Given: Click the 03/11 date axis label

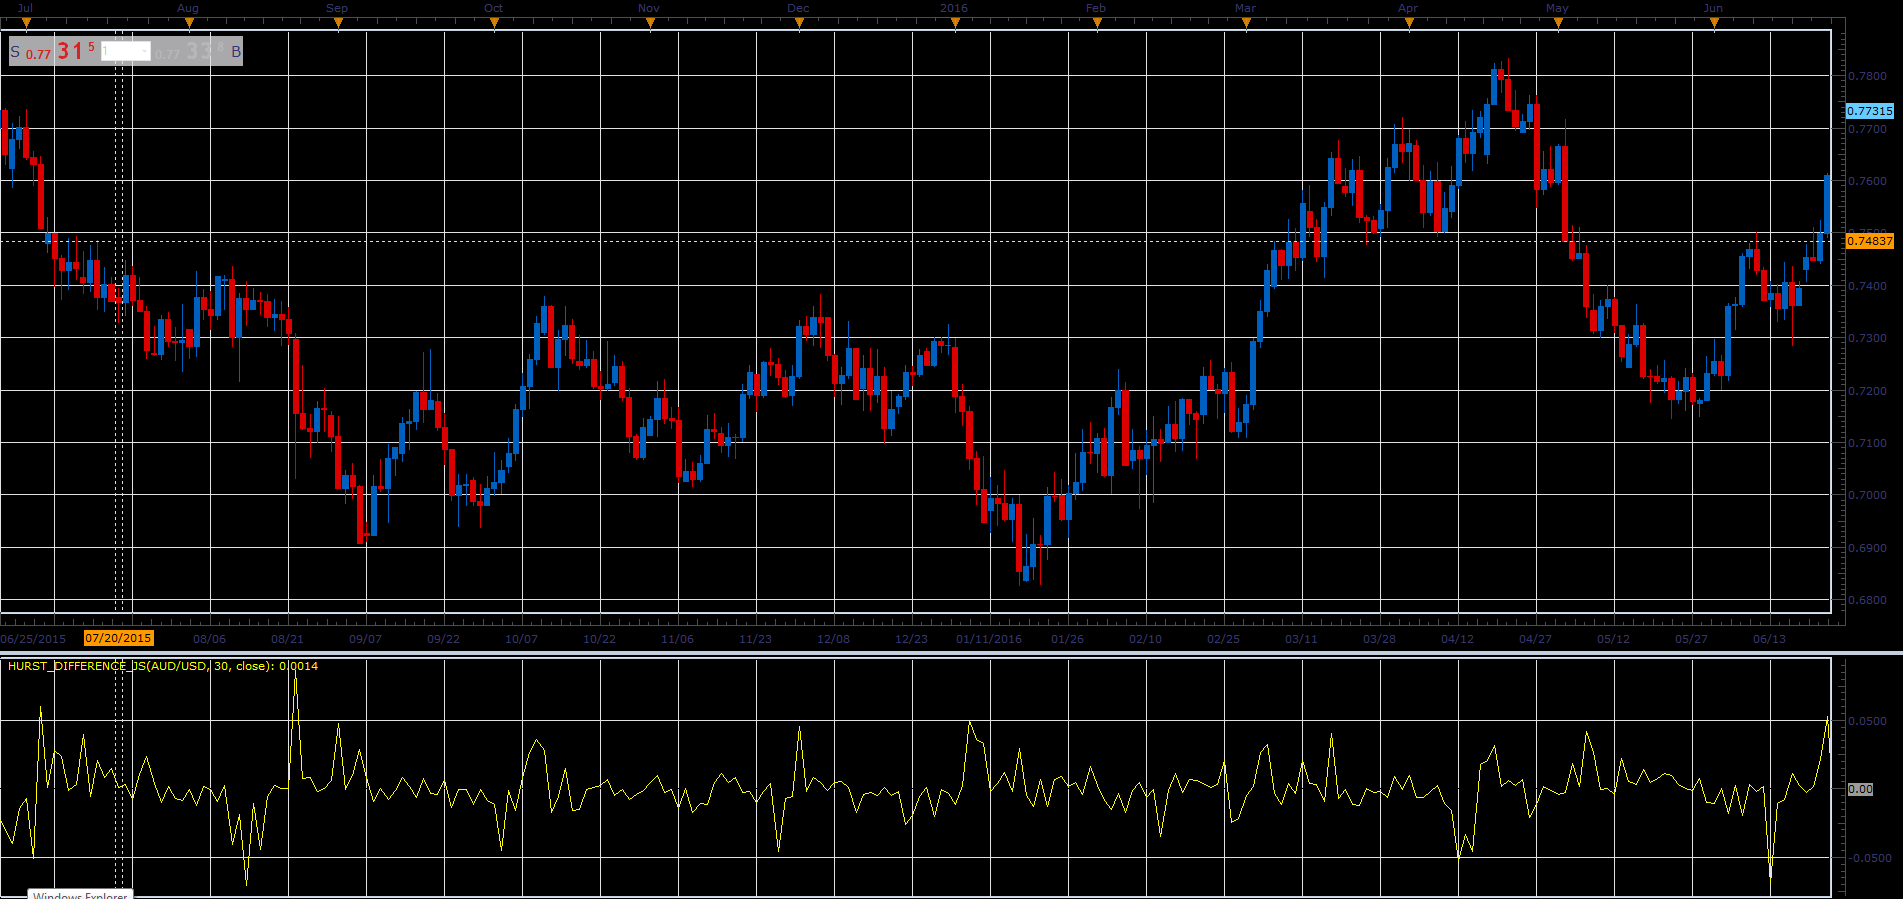Looking at the screenshot, I should pos(1301,639).
